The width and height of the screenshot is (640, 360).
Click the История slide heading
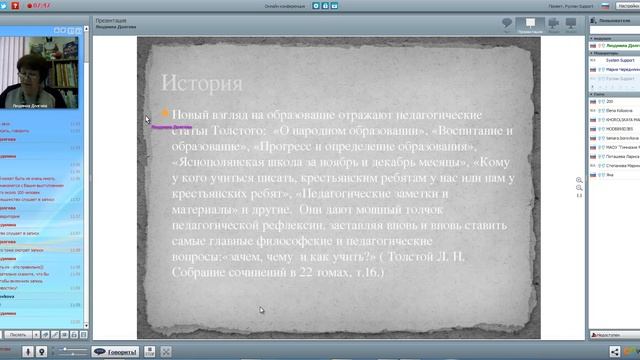(202, 83)
